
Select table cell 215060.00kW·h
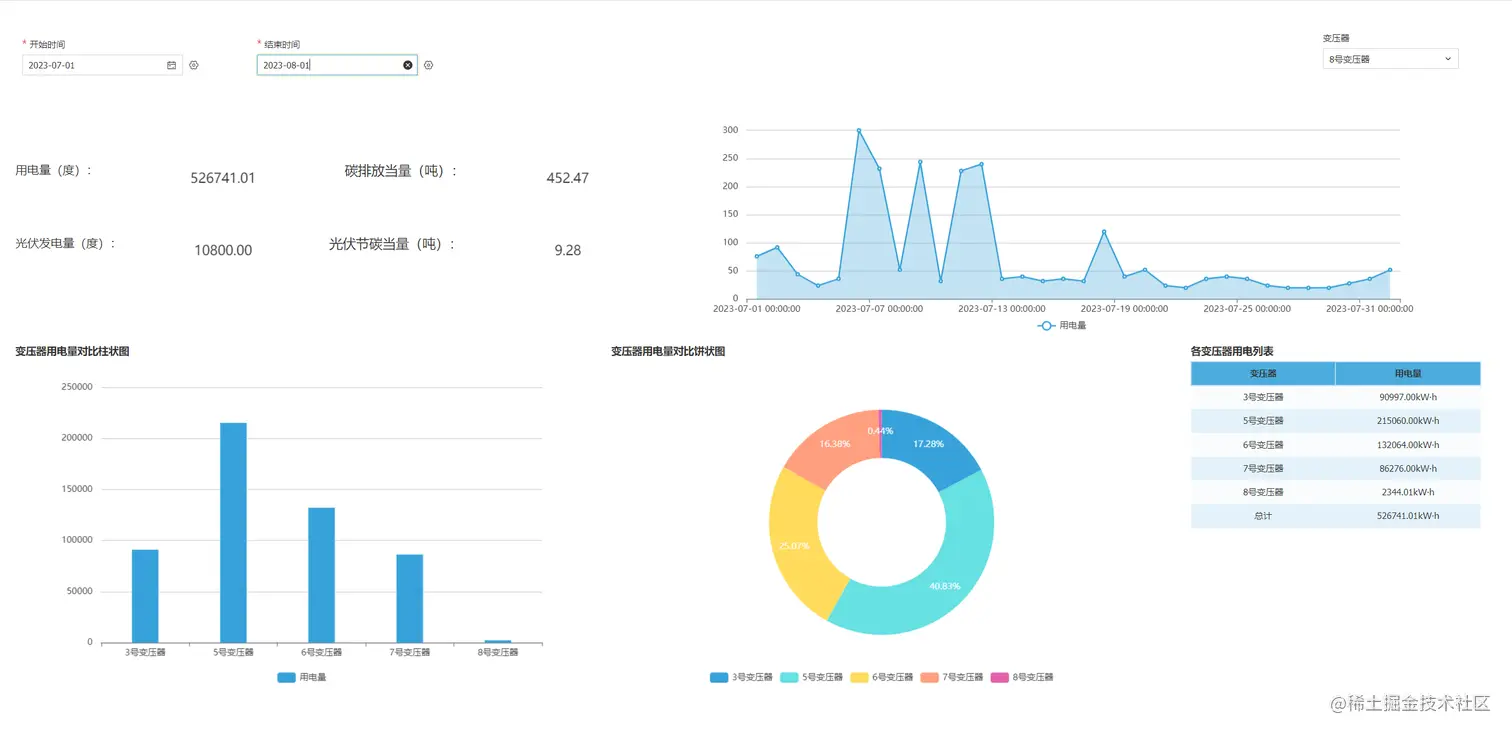[1408, 421]
